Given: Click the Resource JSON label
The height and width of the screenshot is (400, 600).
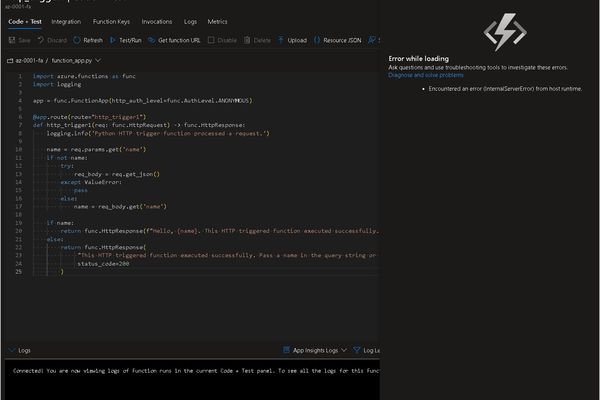Looking at the screenshot, I should [342, 40].
